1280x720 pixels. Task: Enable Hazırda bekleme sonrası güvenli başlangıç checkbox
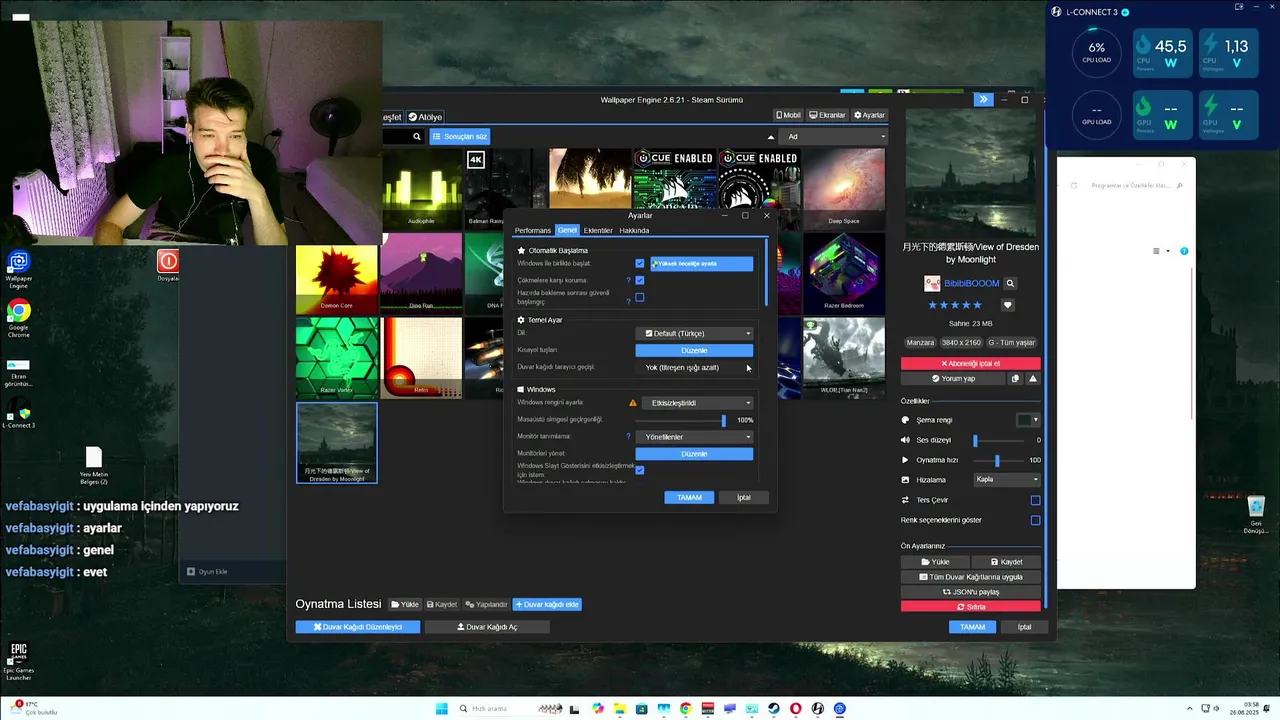coord(640,297)
